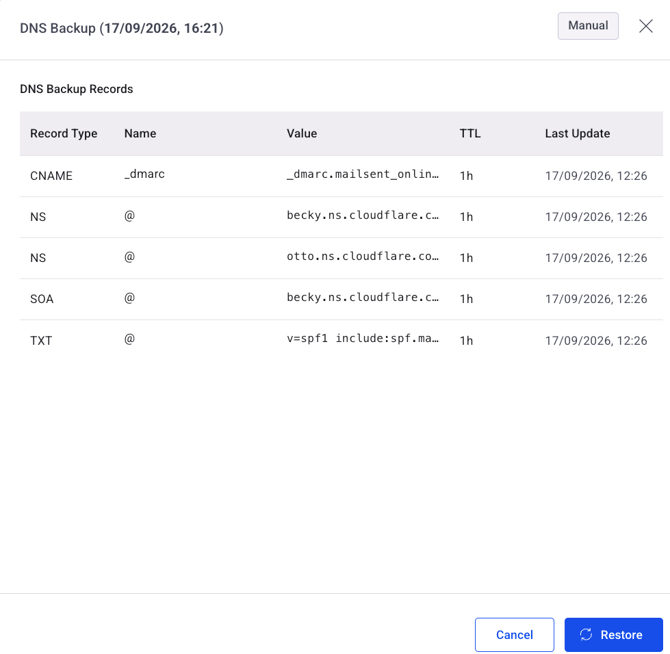Click the Last Update date in SOA row
Viewport: 670px width, 654px height.
coord(596,299)
